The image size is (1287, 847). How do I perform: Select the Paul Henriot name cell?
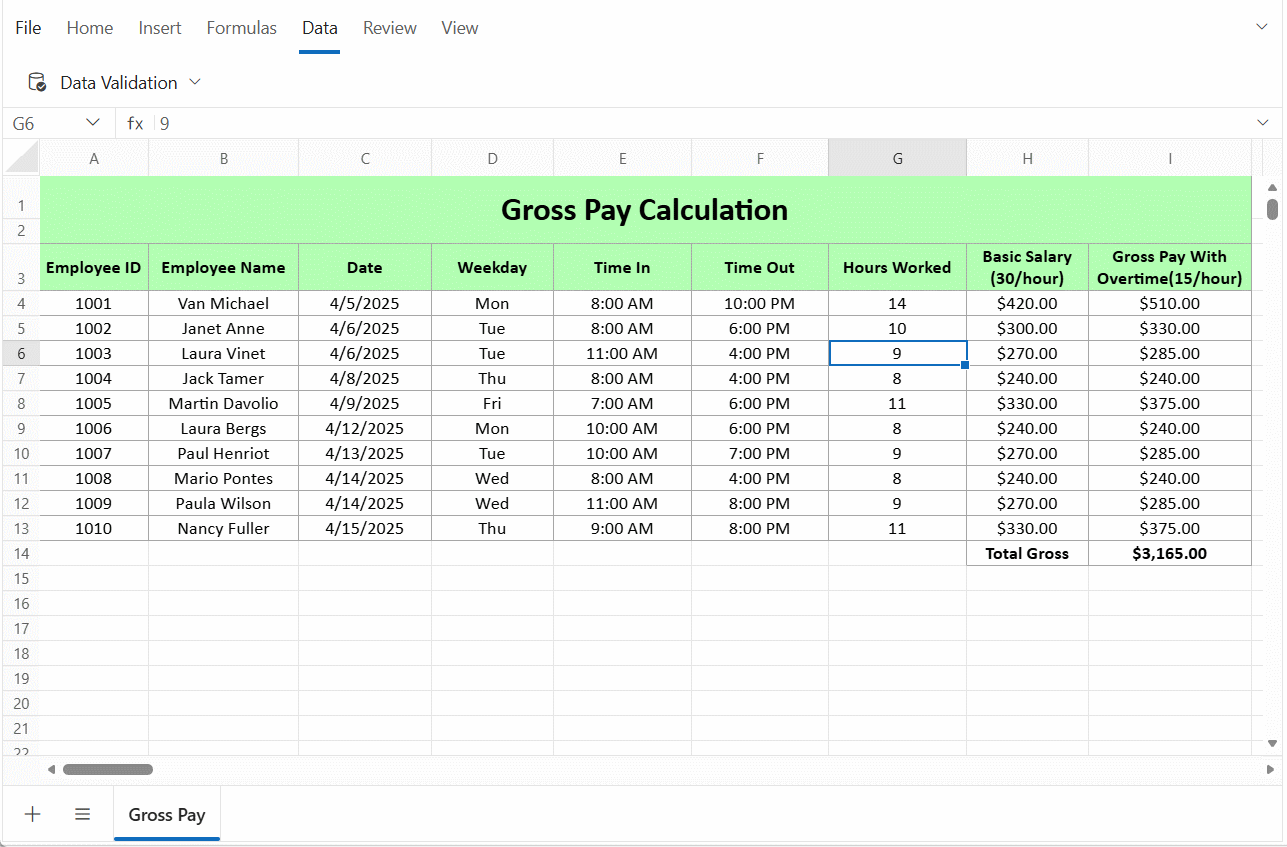(x=223, y=453)
